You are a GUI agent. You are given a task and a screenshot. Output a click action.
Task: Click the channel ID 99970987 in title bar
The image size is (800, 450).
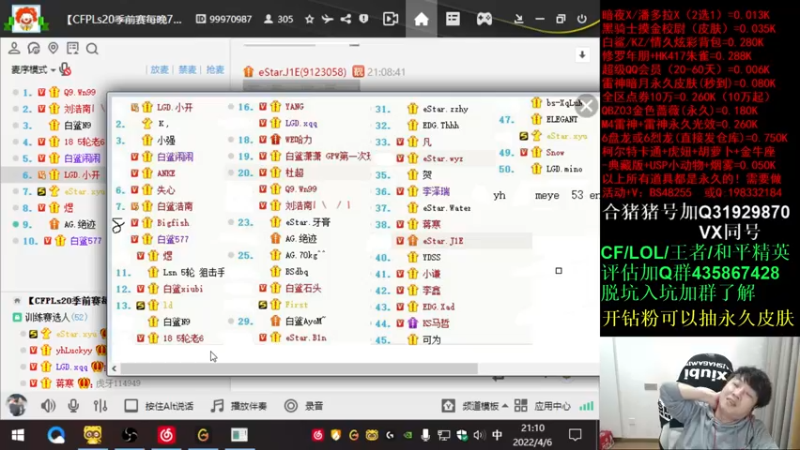tap(230, 19)
